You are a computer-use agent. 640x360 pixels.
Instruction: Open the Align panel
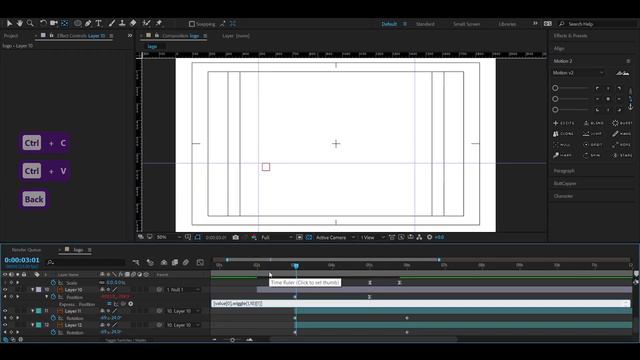559,49
